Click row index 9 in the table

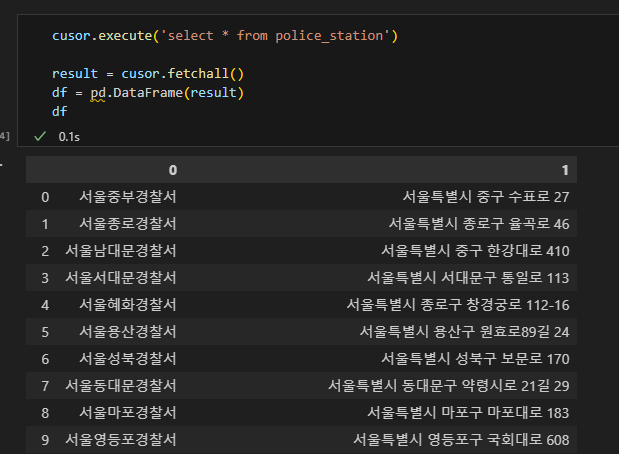(x=45, y=440)
